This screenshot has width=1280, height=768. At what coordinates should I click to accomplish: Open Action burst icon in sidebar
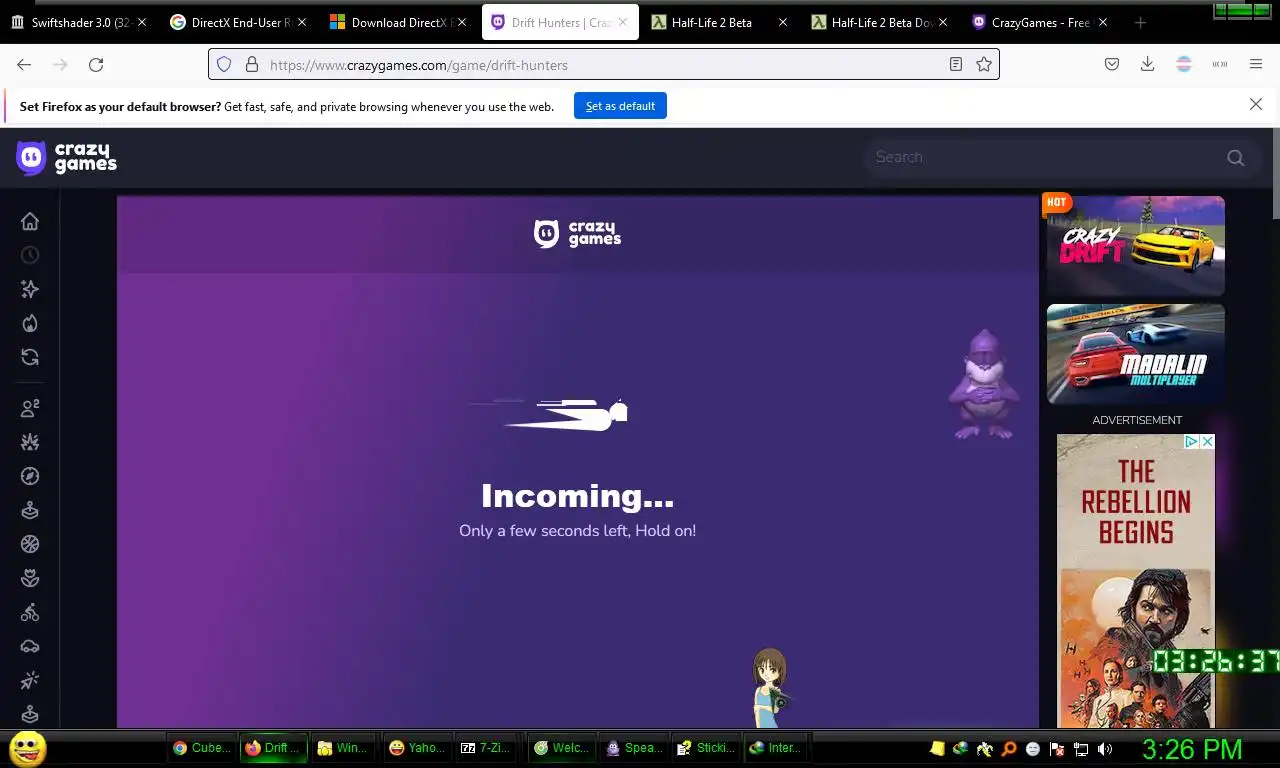pos(30,442)
